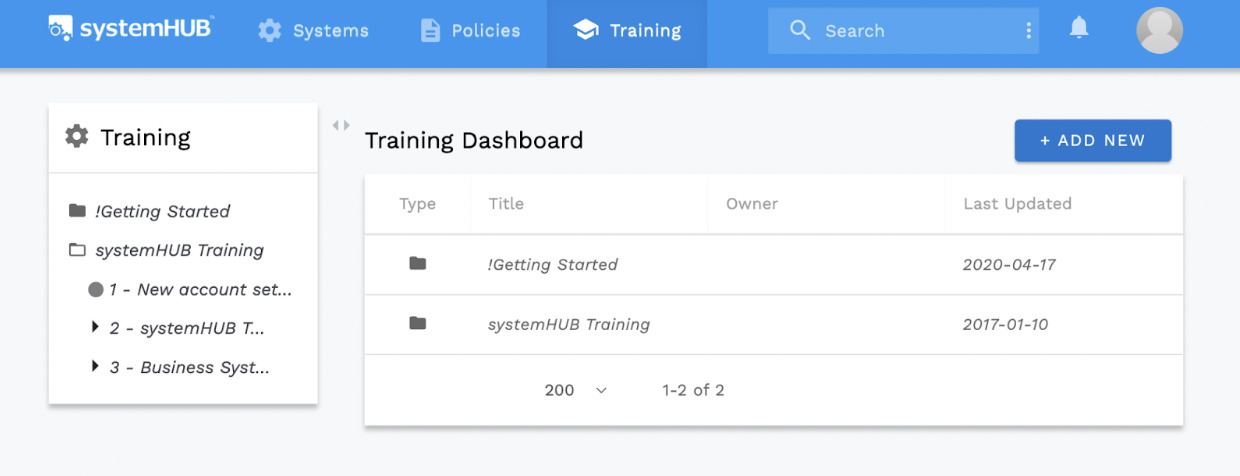Screen dimensions: 1240x476
Task: Click the Training panel gear icon
Action: click(77, 137)
